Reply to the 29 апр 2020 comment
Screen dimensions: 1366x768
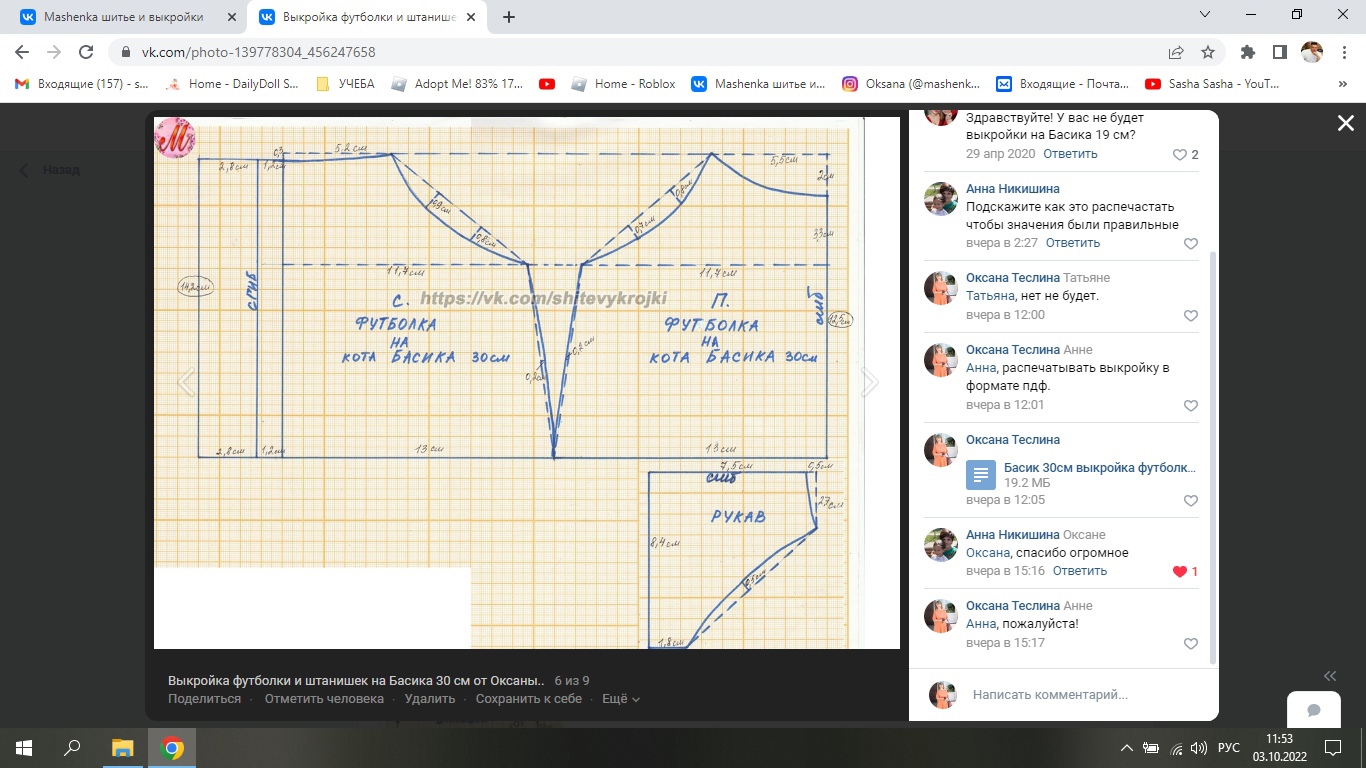tap(1070, 154)
